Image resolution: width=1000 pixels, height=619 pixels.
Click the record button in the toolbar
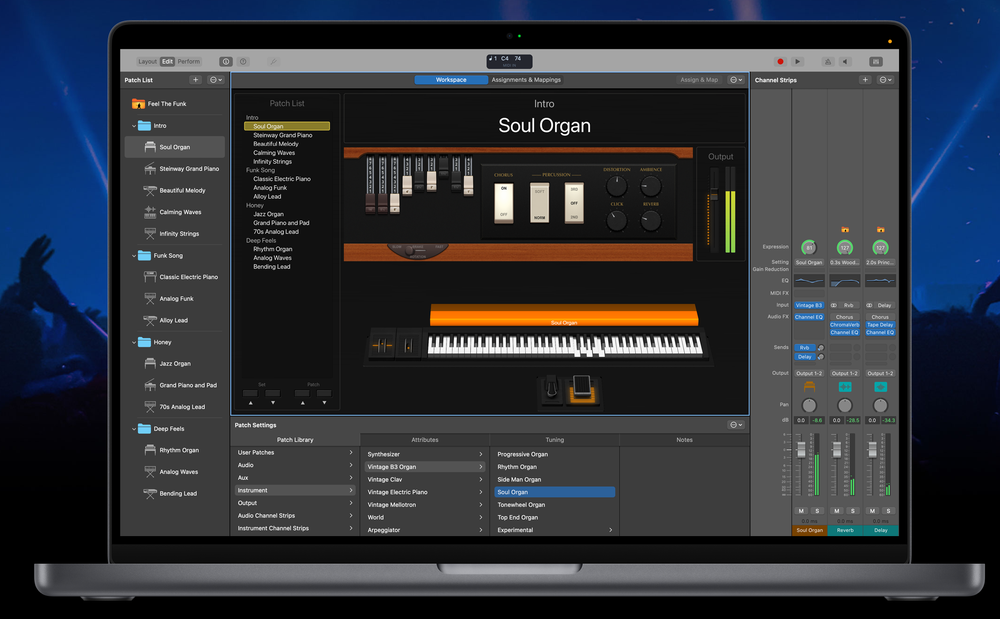click(779, 62)
